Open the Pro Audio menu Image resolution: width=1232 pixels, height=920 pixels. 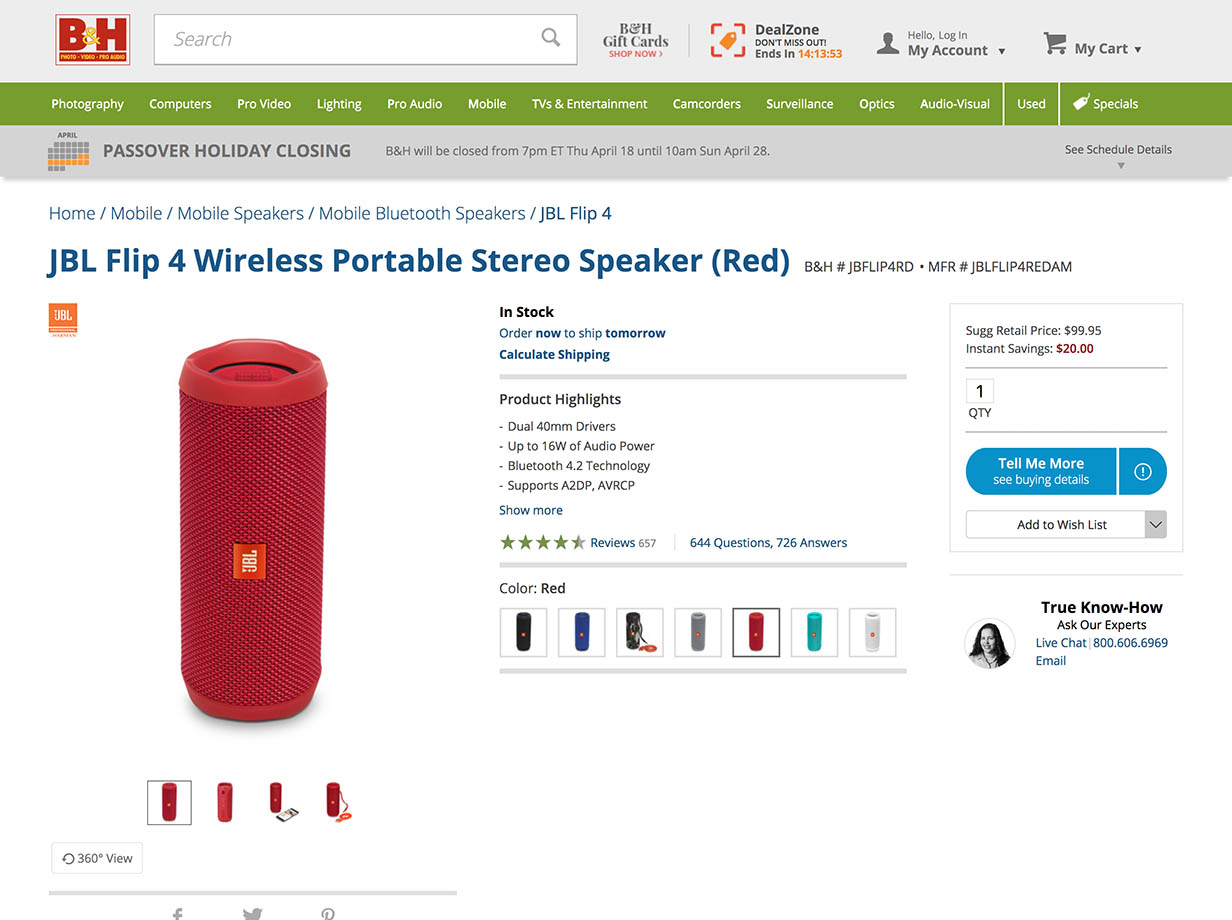[414, 104]
